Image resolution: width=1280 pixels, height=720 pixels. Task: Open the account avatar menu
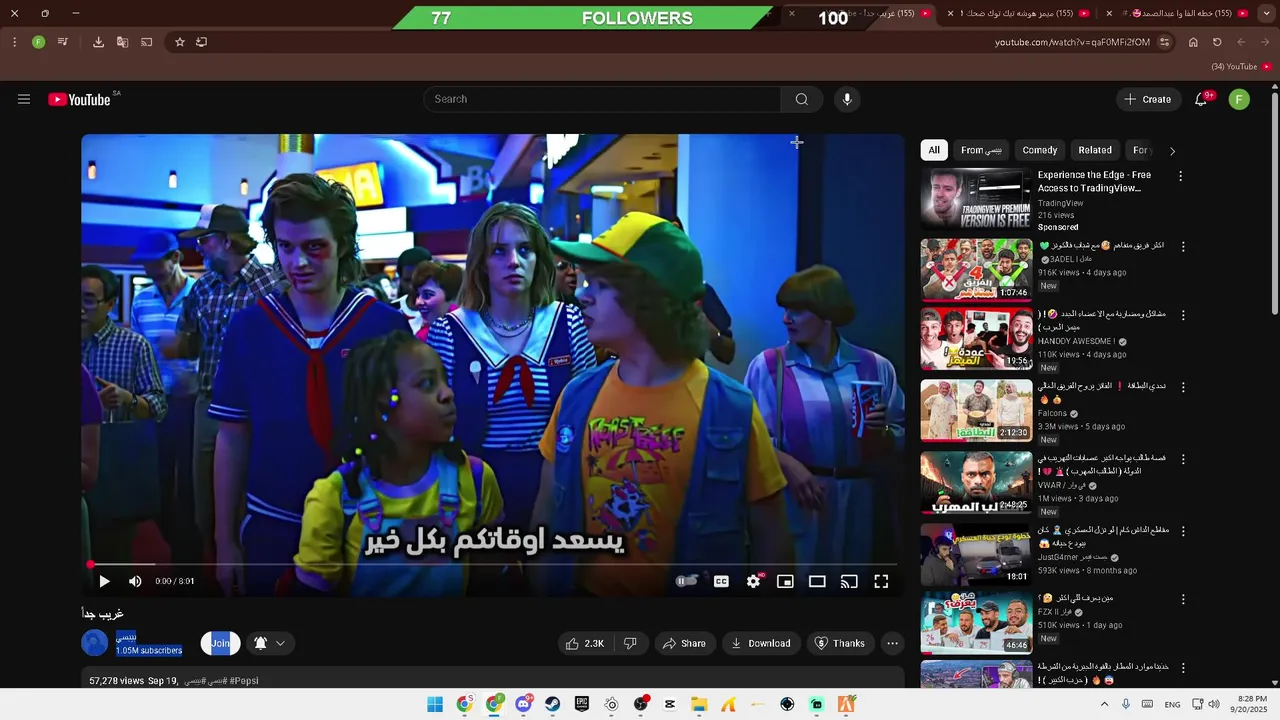point(1239,99)
